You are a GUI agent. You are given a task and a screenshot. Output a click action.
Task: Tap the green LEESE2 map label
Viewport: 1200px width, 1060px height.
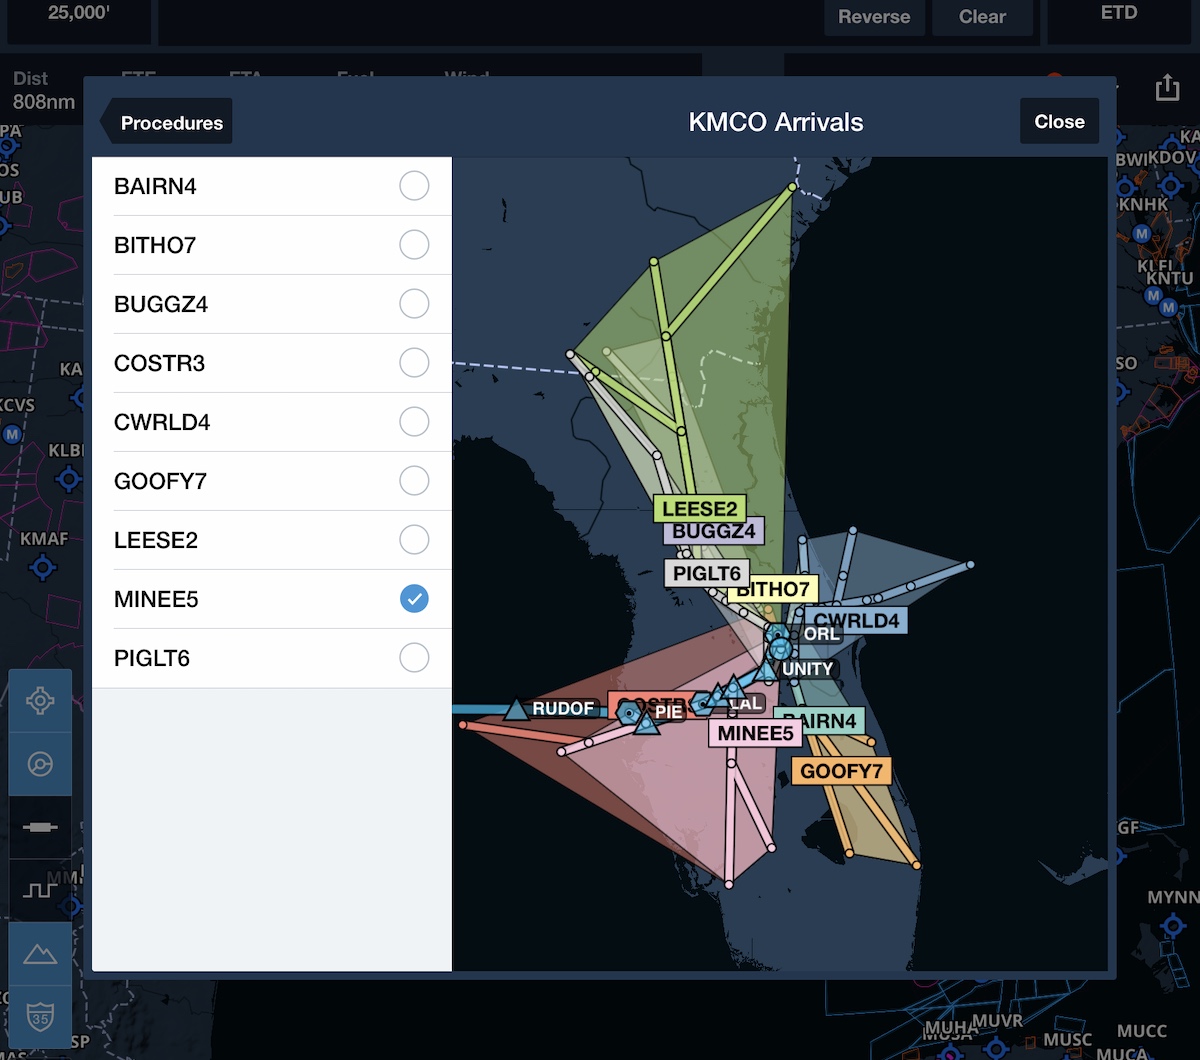699,509
